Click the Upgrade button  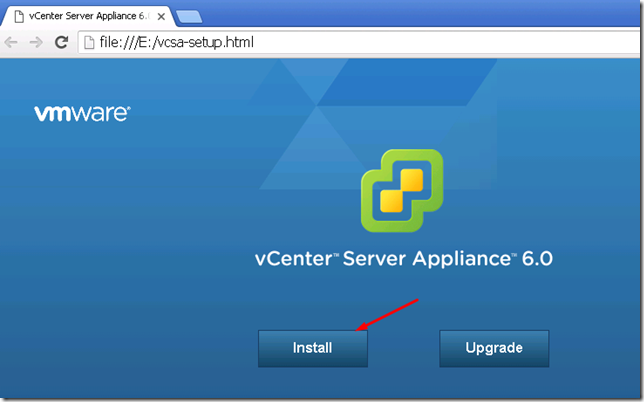tap(494, 348)
